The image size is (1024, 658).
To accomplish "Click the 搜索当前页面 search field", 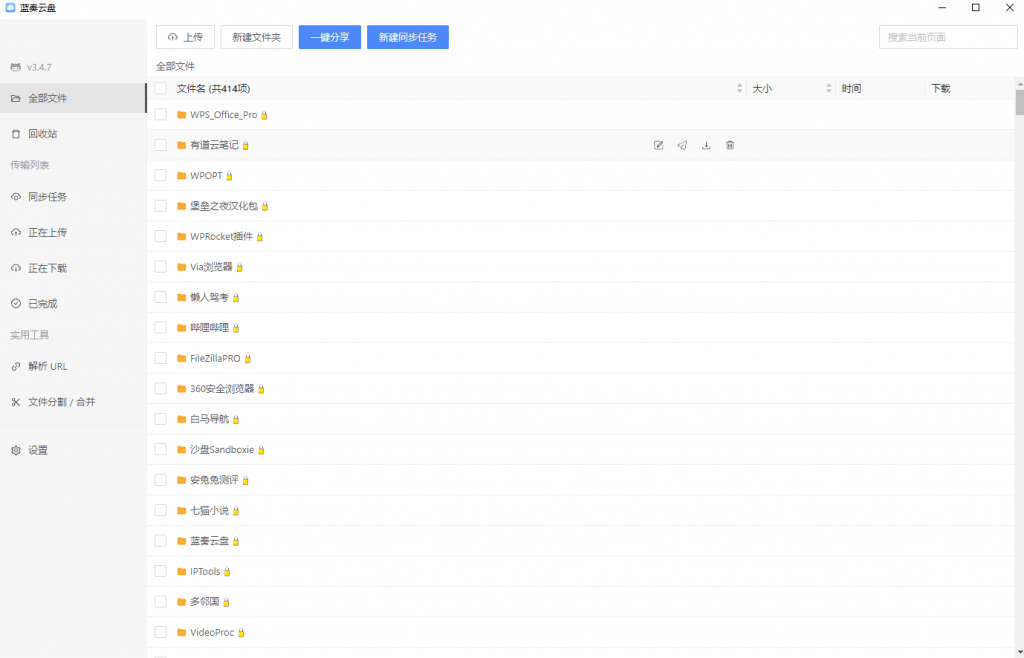I will (x=947, y=36).
